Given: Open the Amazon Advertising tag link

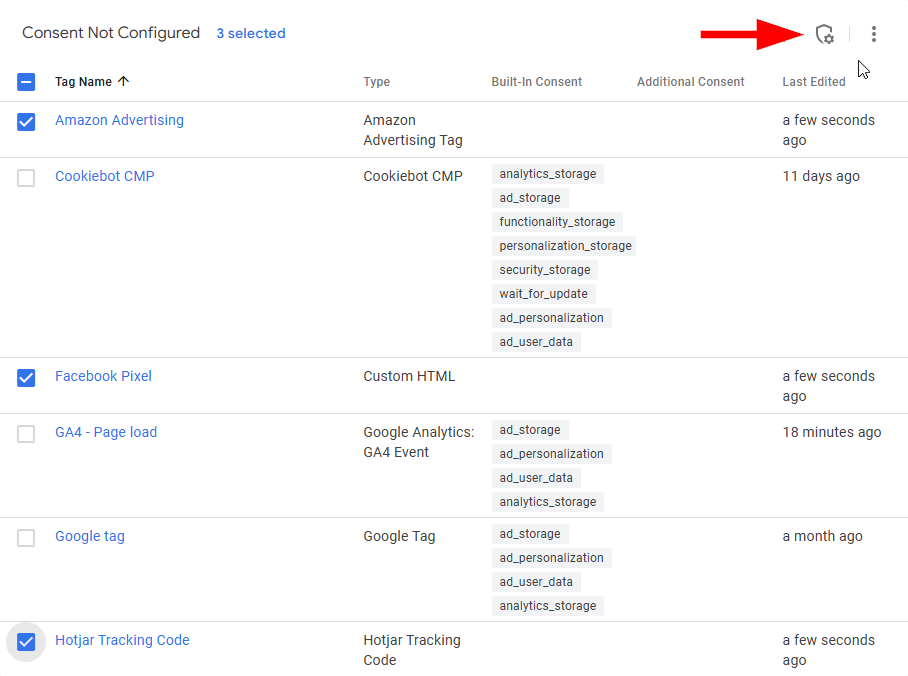Looking at the screenshot, I should tap(119, 120).
